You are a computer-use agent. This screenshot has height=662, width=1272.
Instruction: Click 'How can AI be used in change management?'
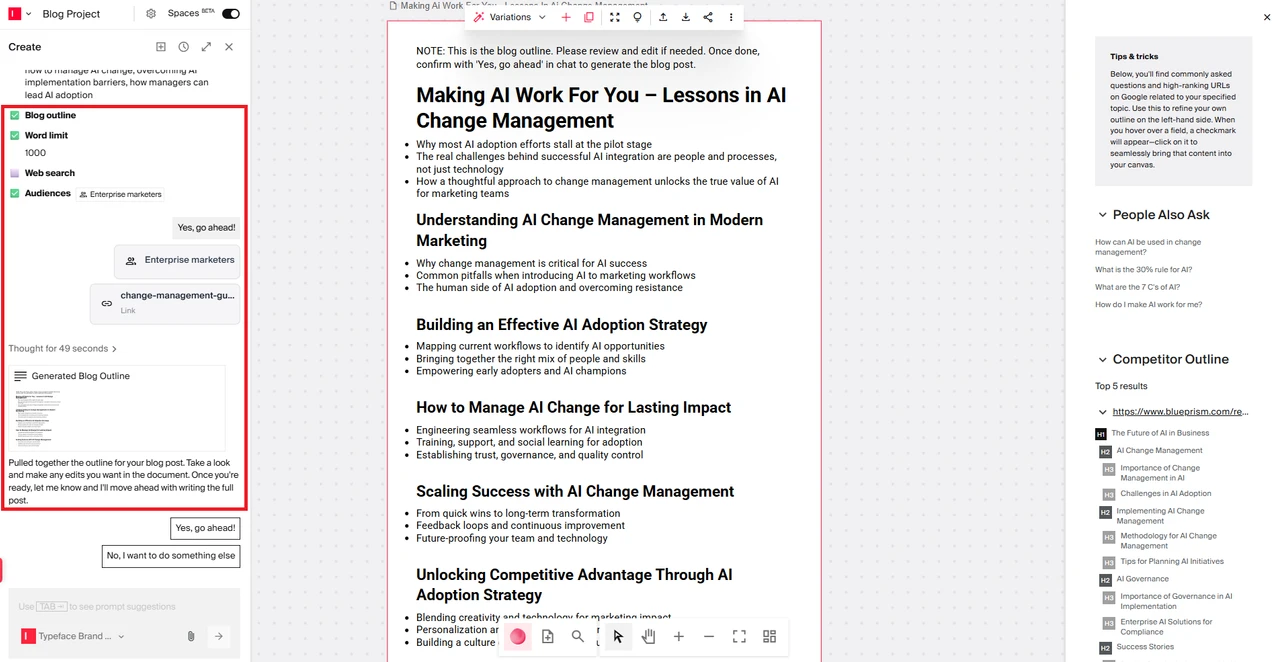point(1148,247)
